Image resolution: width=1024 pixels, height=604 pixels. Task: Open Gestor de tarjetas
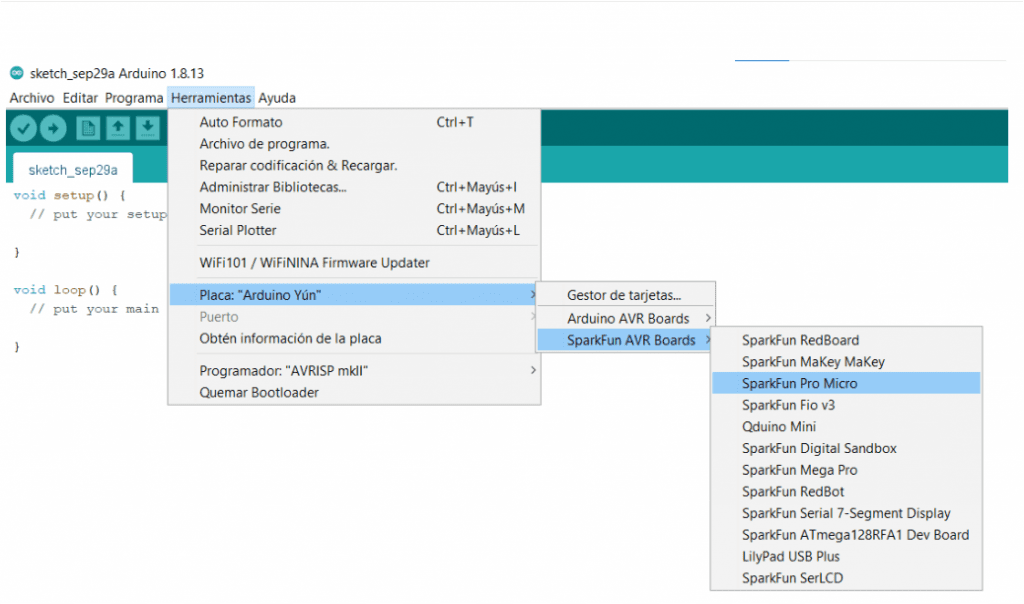tap(624, 295)
